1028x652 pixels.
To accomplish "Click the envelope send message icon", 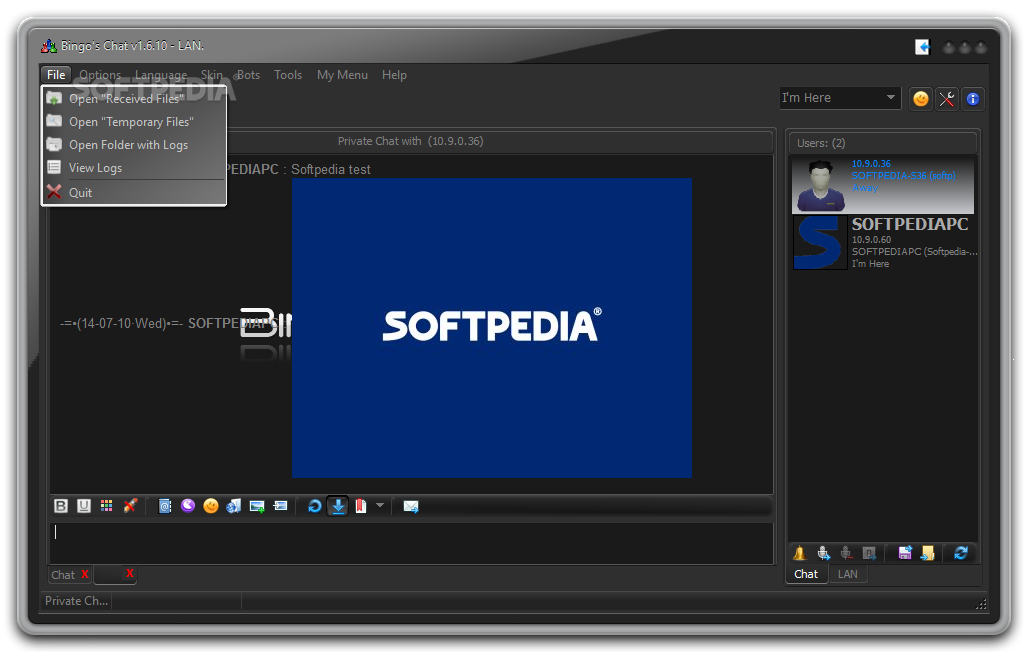I will (x=411, y=506).
